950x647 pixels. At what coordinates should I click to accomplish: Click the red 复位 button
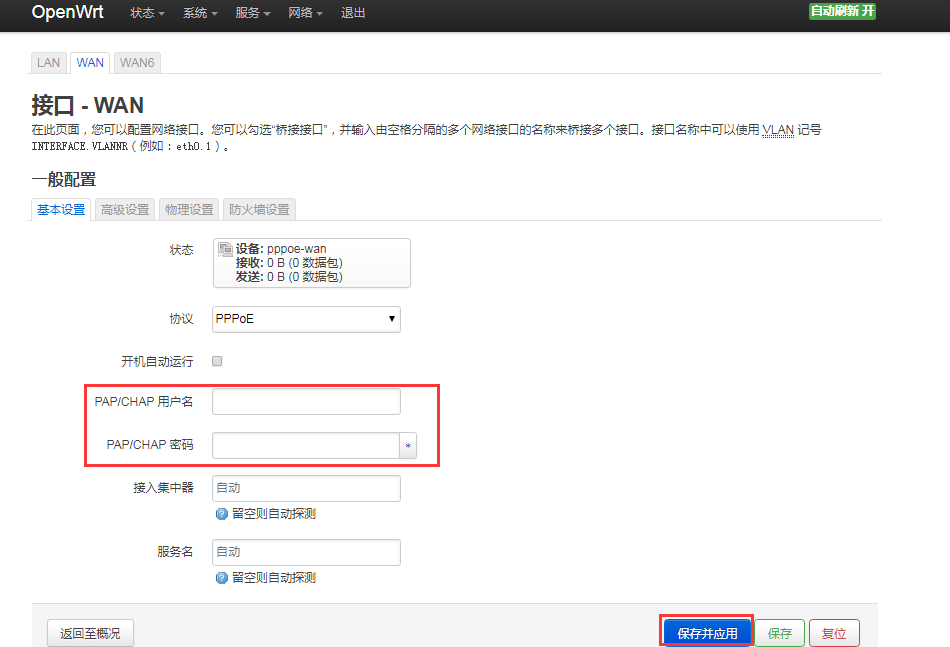[834, 633]
